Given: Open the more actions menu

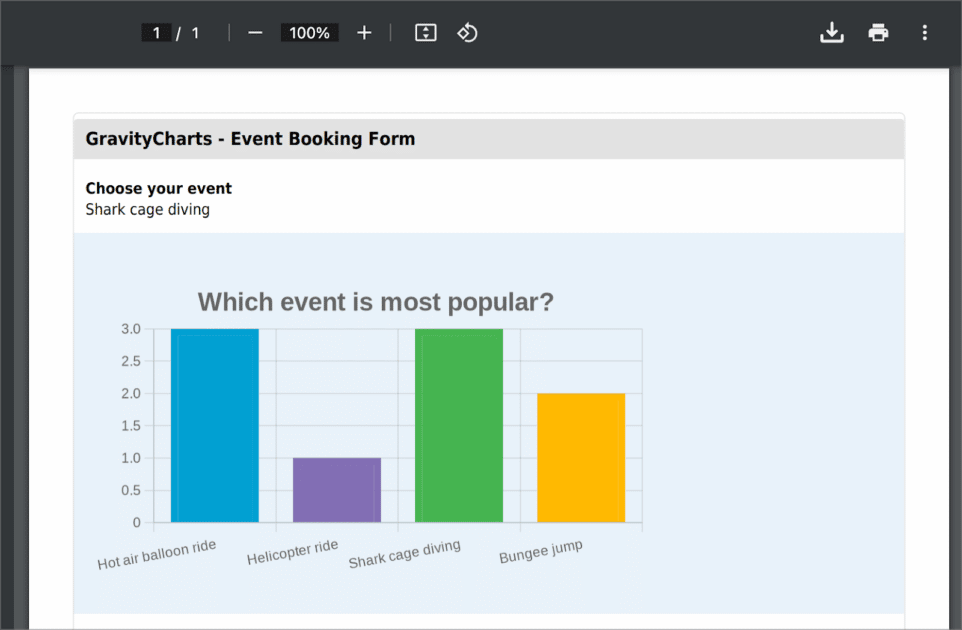Looking at the screenshot, I should coord(924,32).
